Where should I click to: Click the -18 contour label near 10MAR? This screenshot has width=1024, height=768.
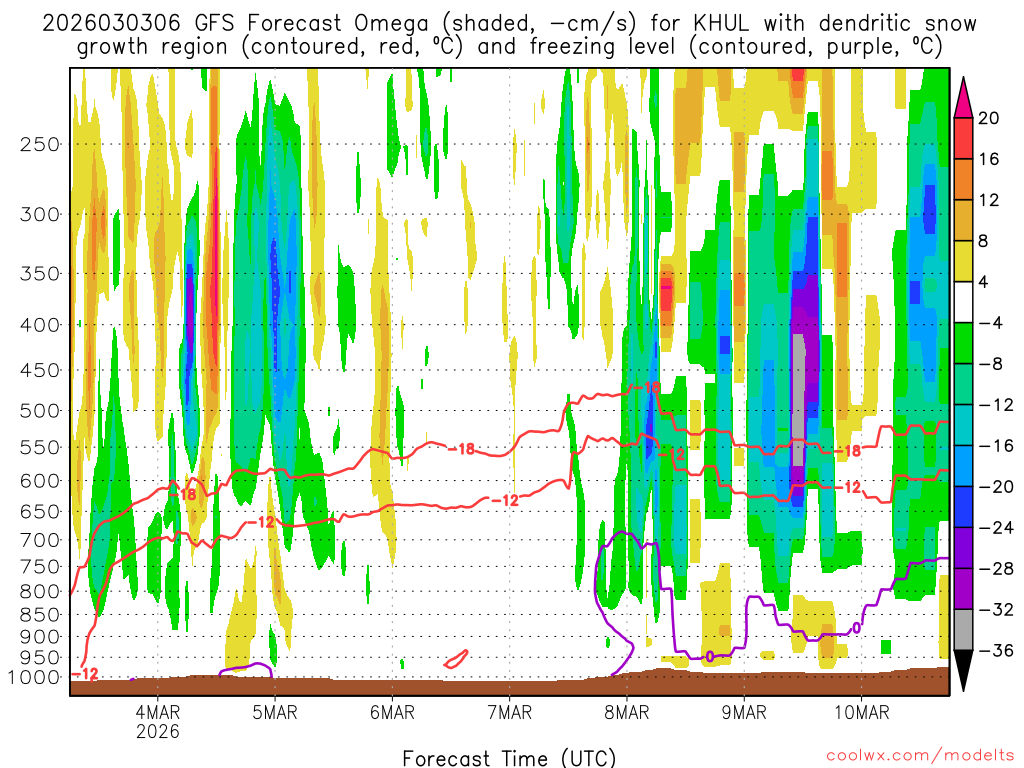coord(848,451)
